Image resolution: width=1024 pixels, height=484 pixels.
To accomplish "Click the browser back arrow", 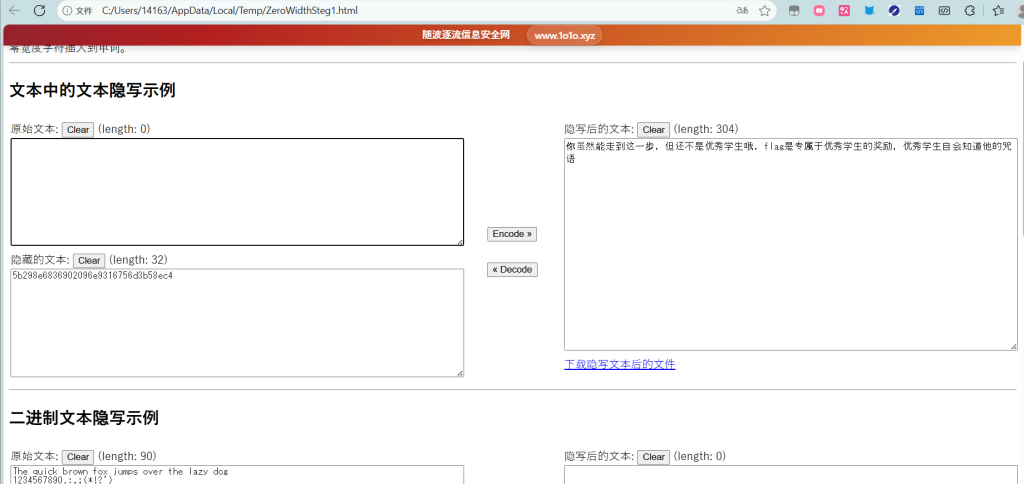I will [x=13, y=10].
